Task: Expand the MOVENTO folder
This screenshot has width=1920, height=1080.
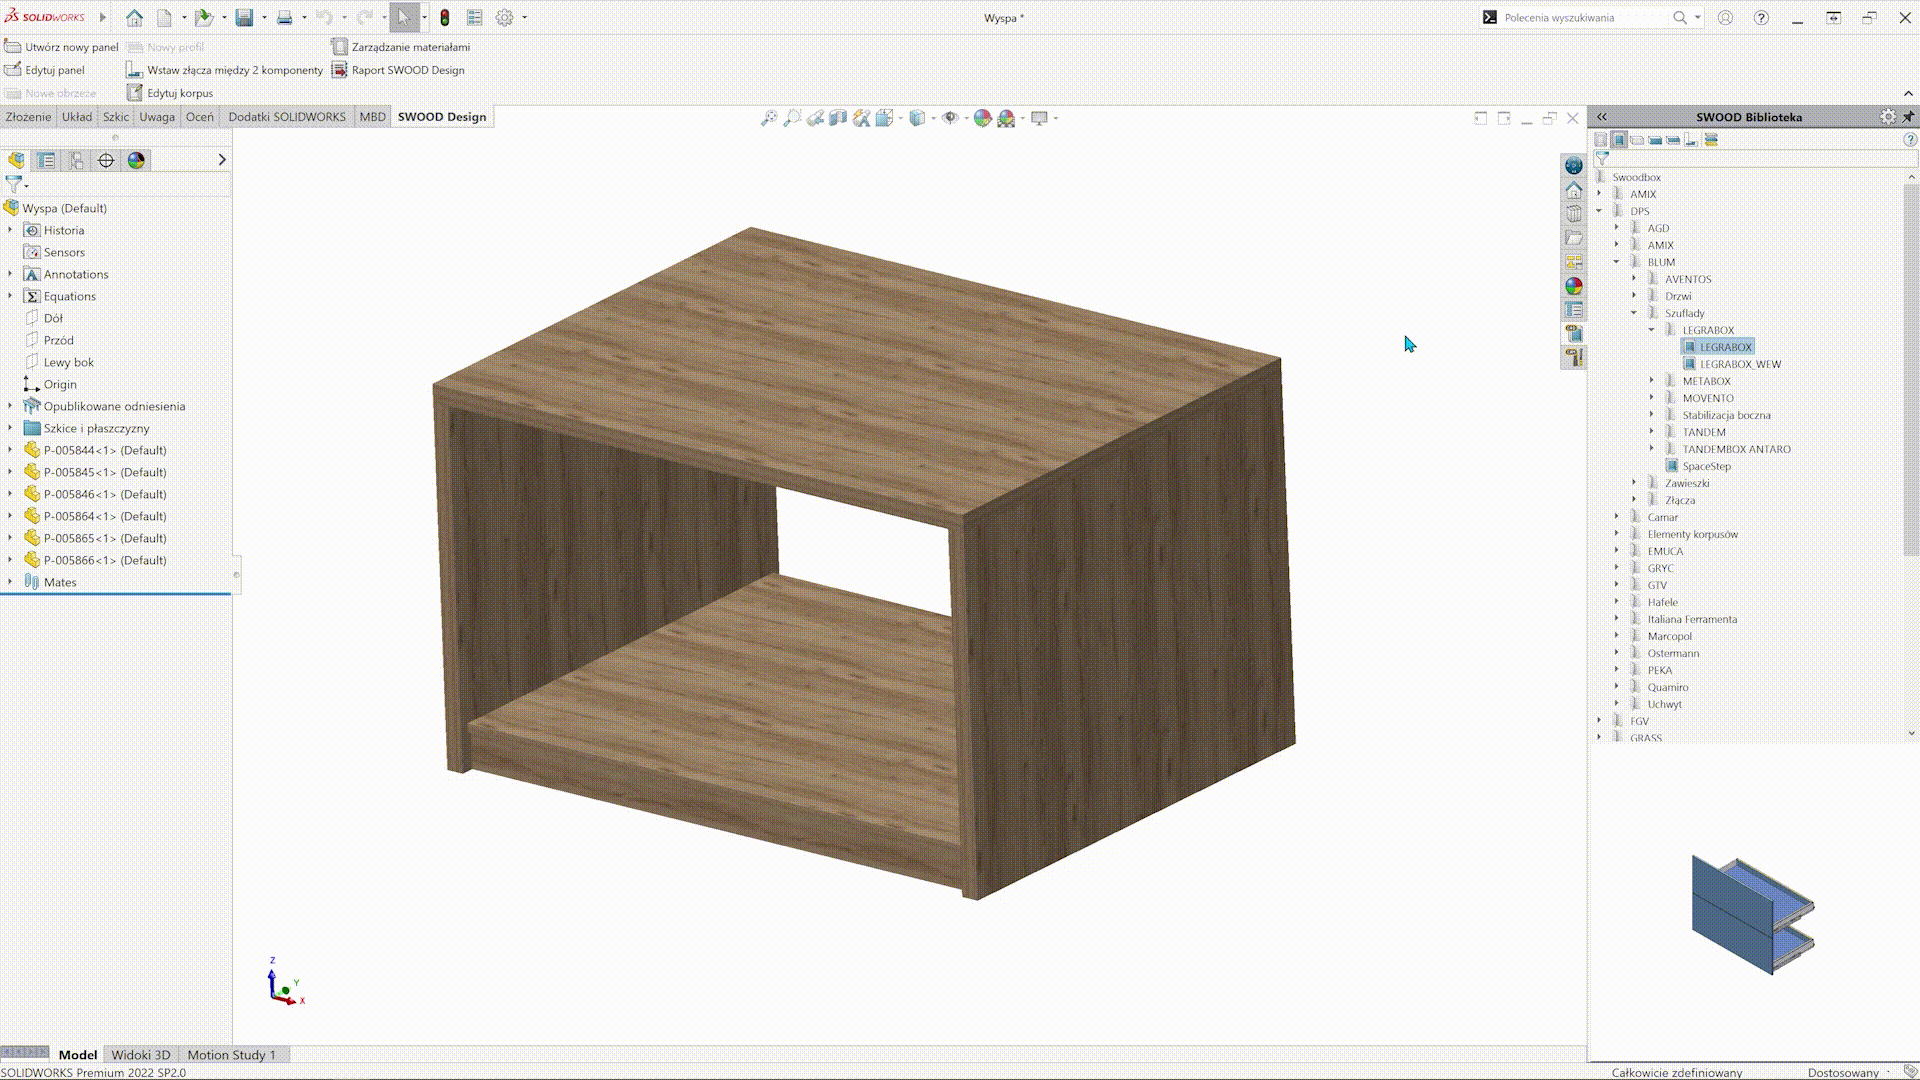Action: 1650,397
